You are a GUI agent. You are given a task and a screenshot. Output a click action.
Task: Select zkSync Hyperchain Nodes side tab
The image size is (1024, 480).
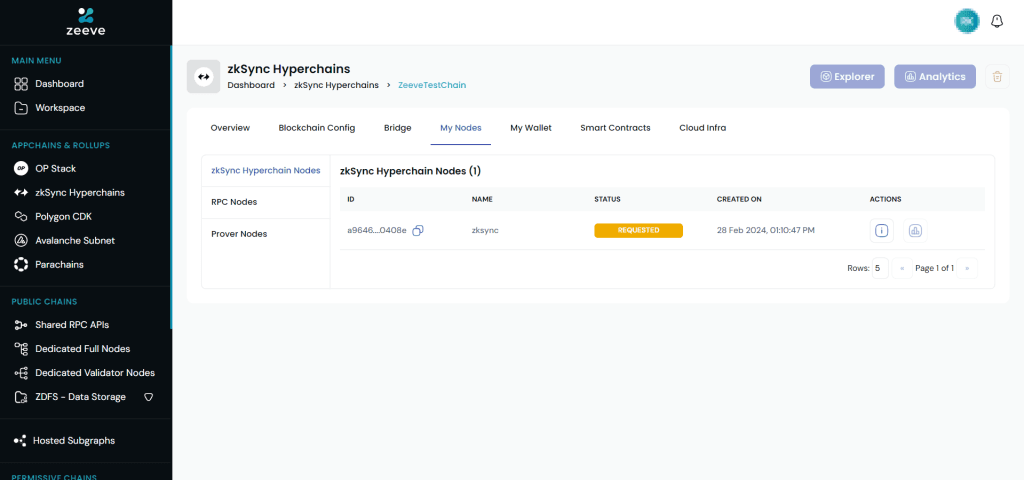pyautogui.click(x=266, y=170)
